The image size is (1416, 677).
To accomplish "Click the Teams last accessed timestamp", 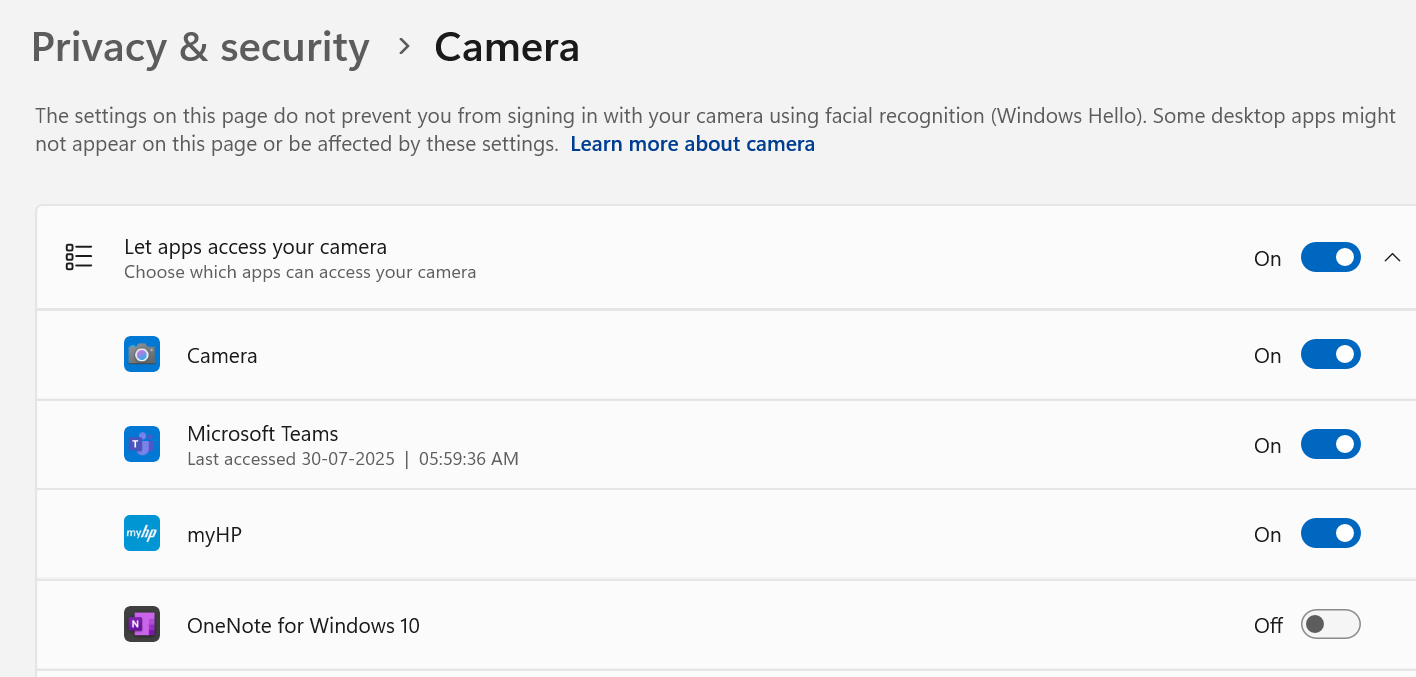I will 352,460.
